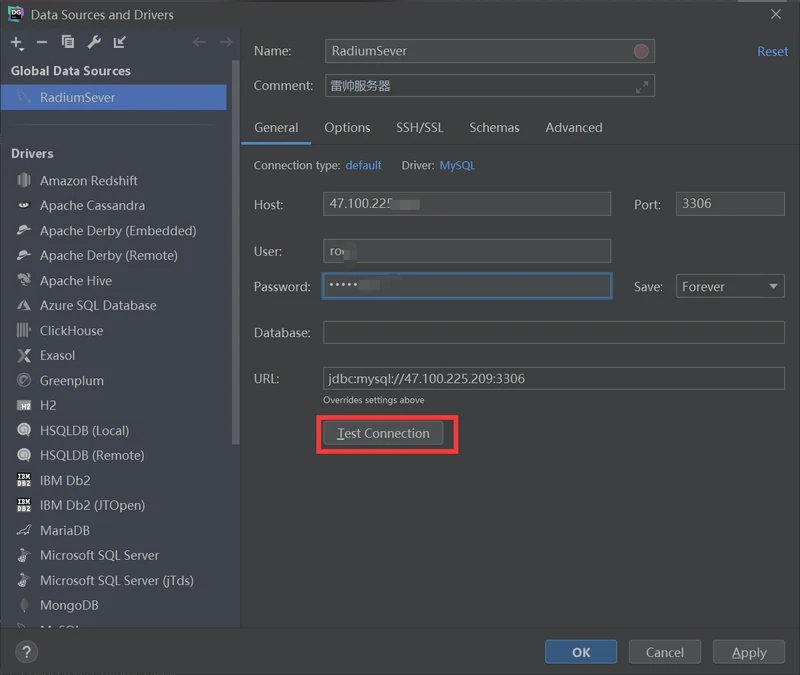Confirm with the OK button
Screen dimensions: 800x675
(x=581, y=652)
